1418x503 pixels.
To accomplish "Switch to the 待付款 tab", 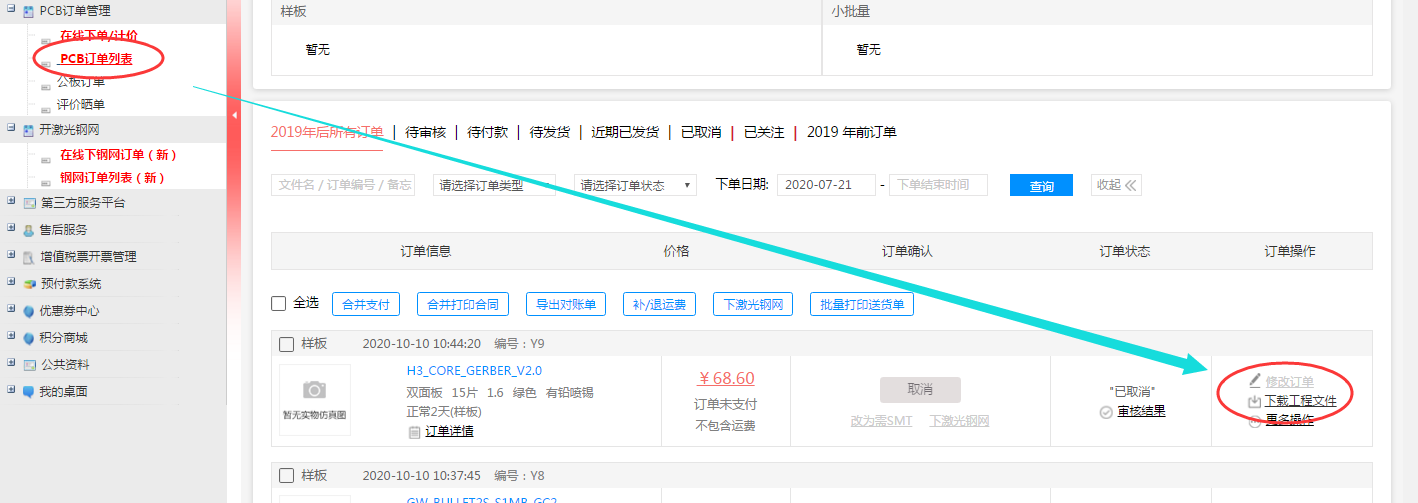I will pyautogui.click(x=487, y=132).
